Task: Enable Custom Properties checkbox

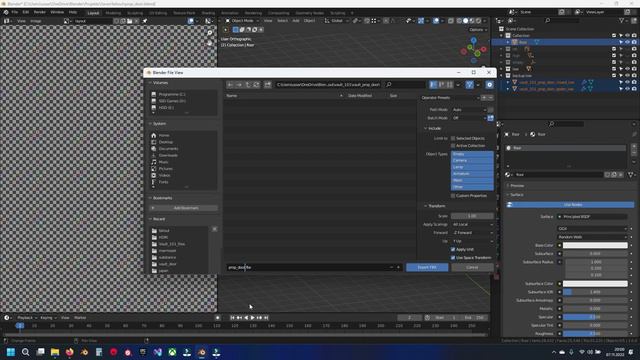Action: click(x=453, y=196)
